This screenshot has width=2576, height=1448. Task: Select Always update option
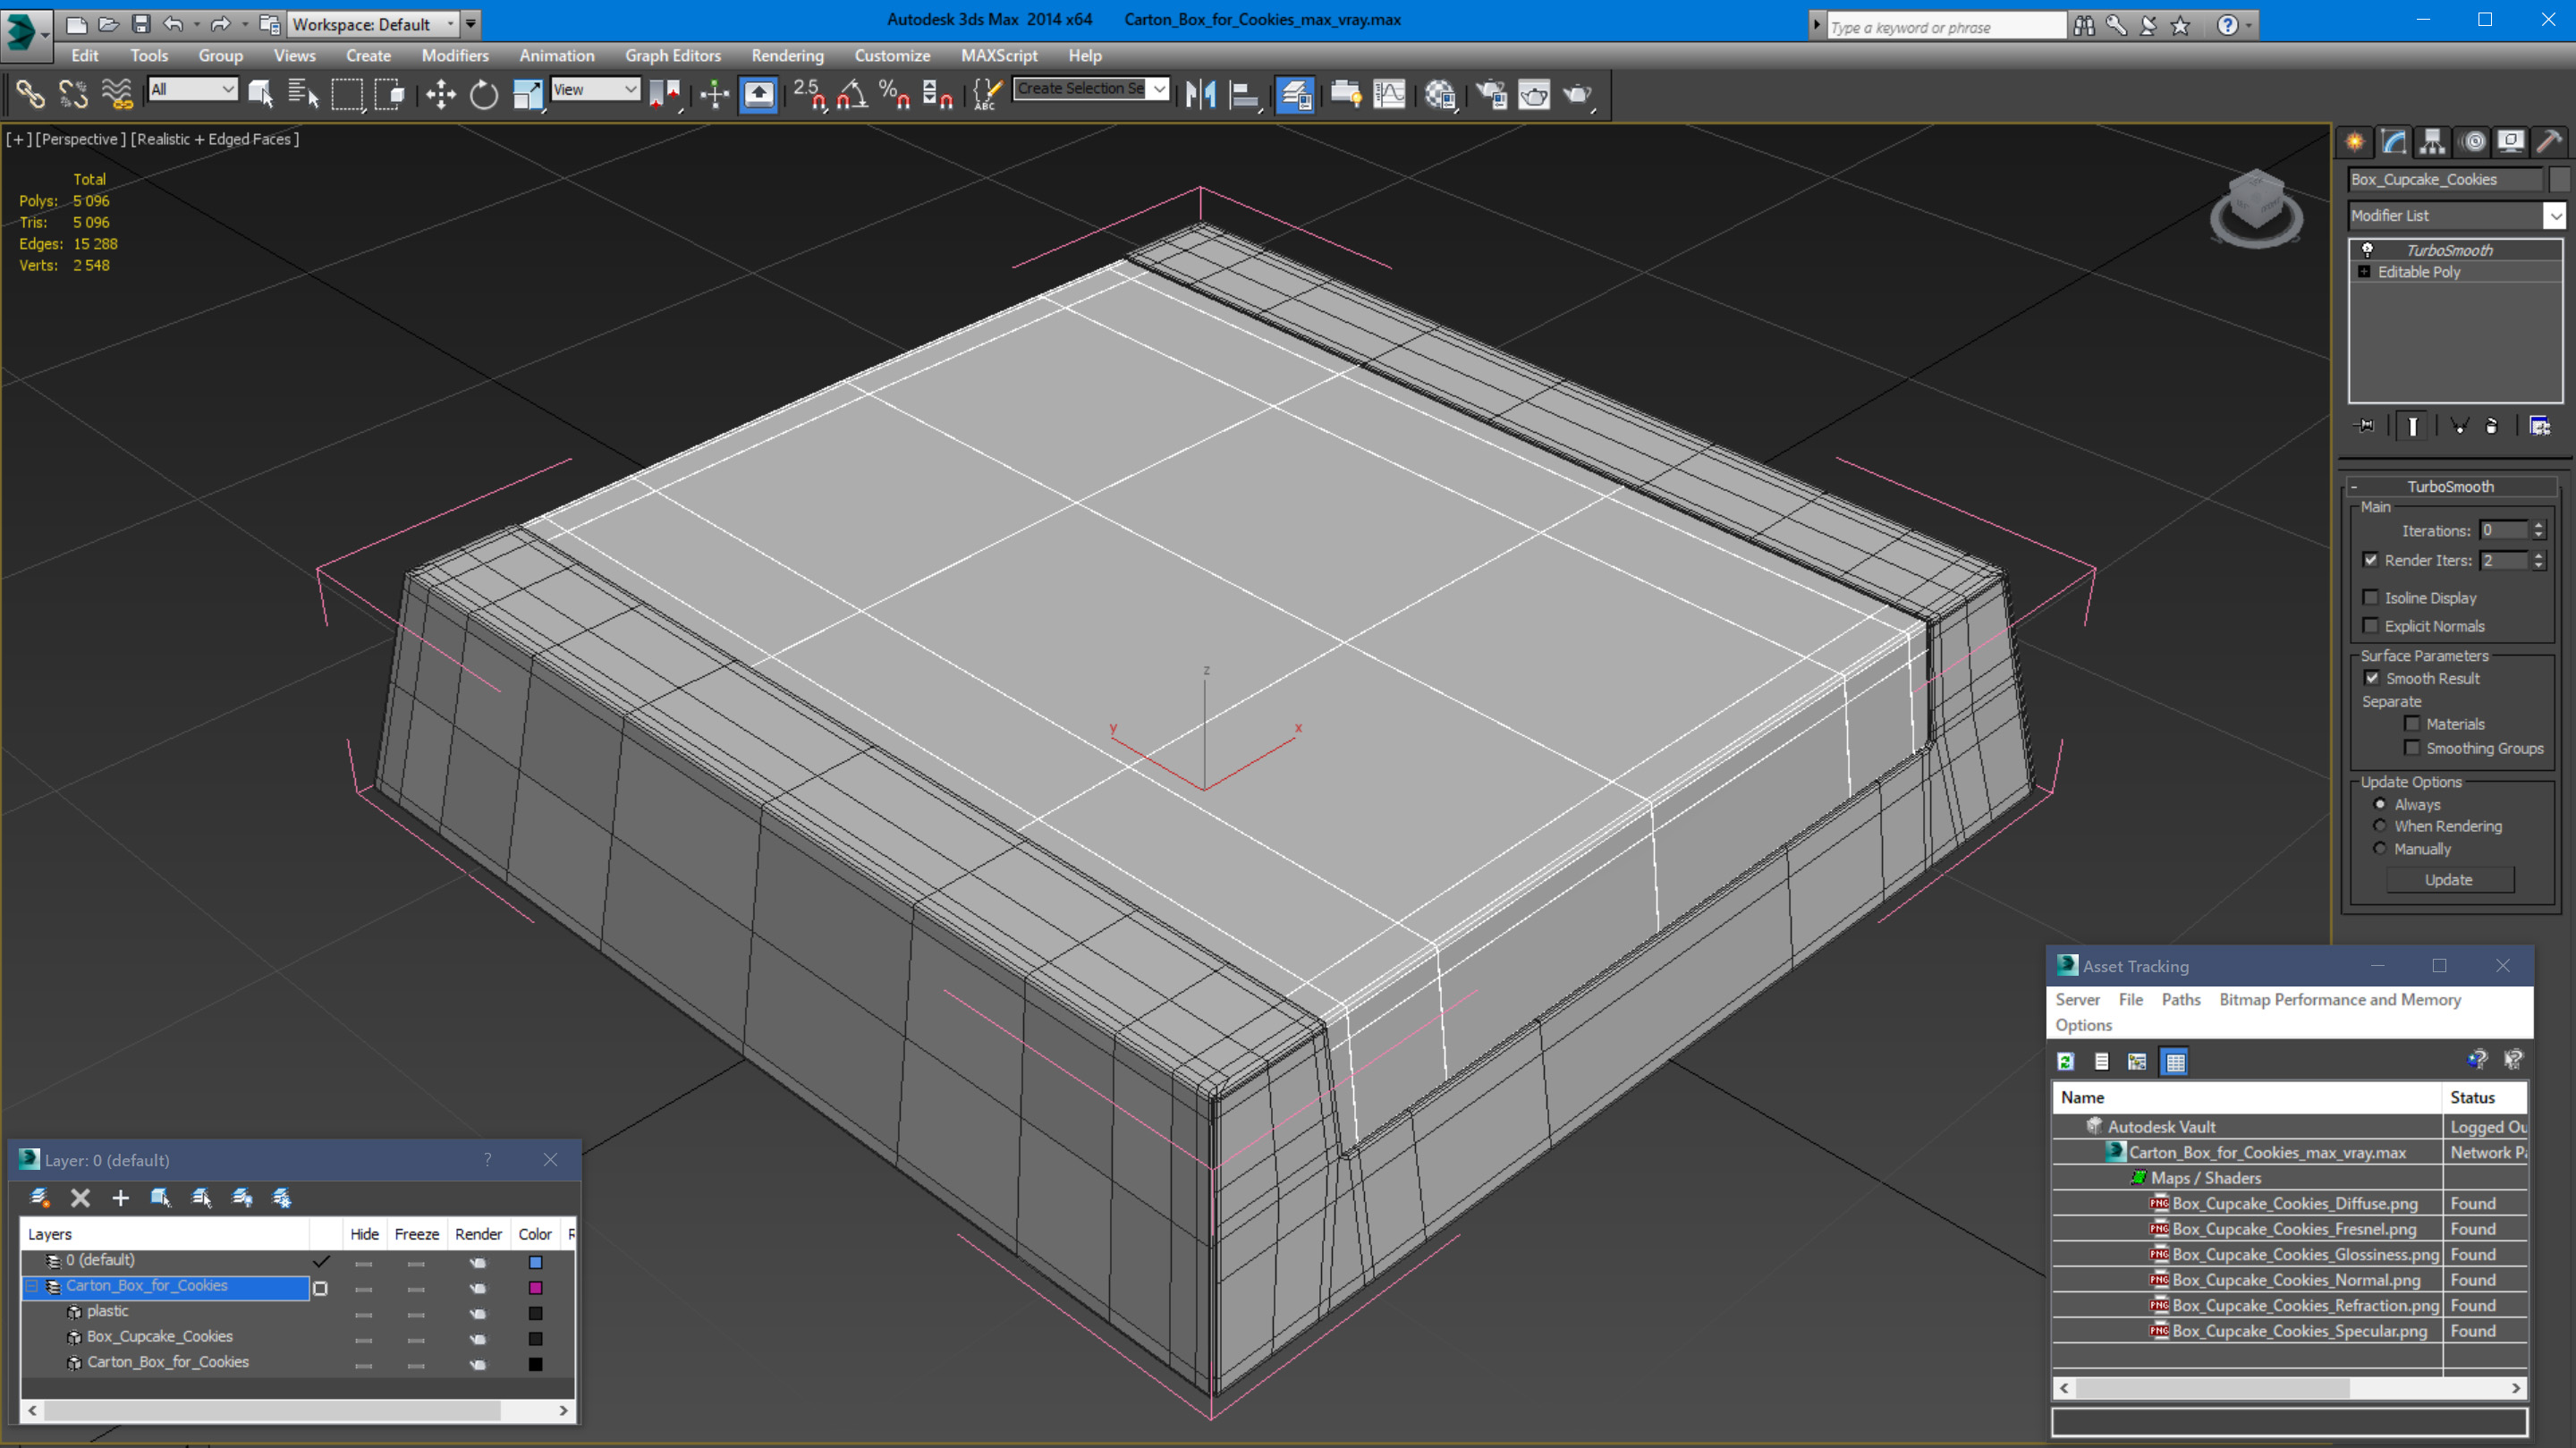(2380, 804)
